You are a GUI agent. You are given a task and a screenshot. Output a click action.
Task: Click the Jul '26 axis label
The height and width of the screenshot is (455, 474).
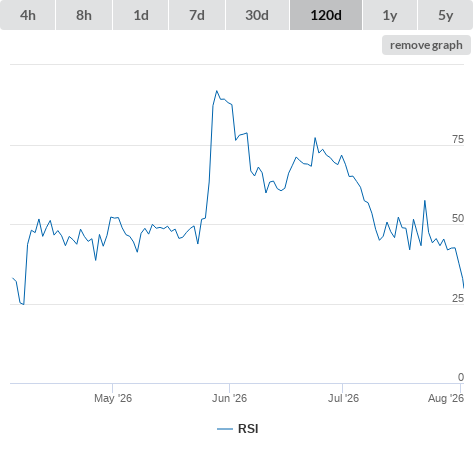[343, 398]
